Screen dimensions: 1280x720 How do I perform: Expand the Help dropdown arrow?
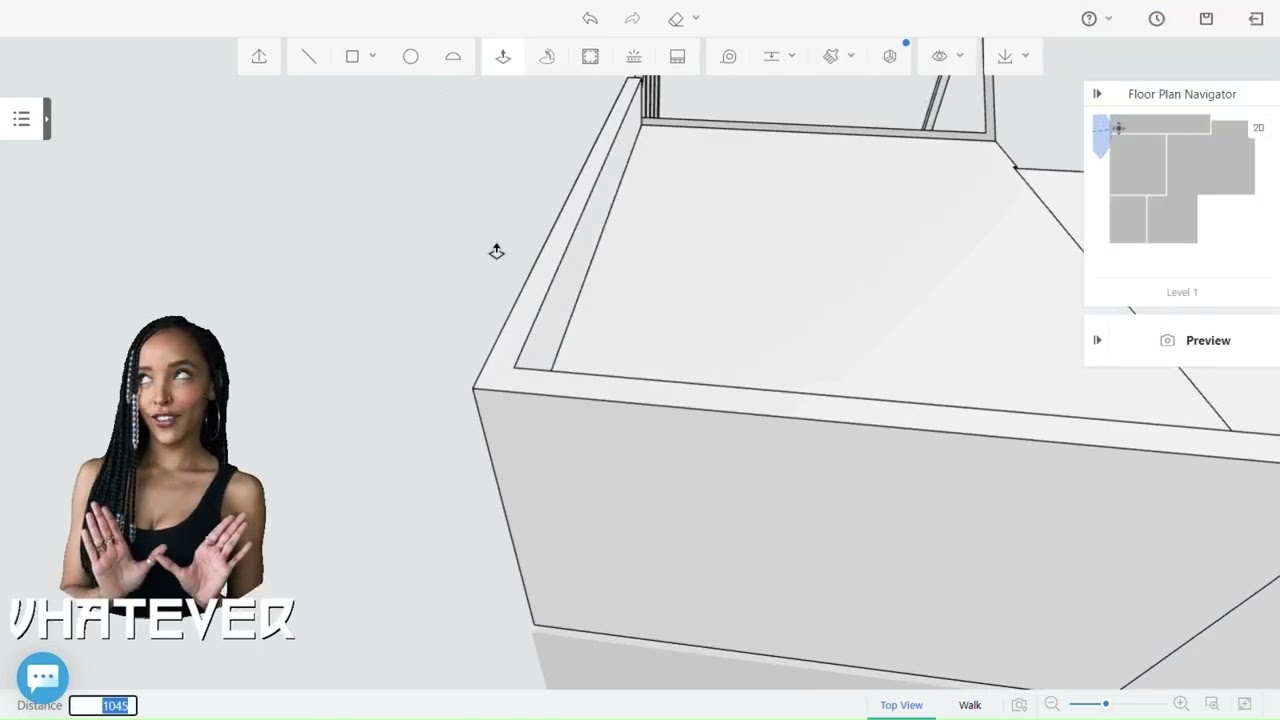1109,18
